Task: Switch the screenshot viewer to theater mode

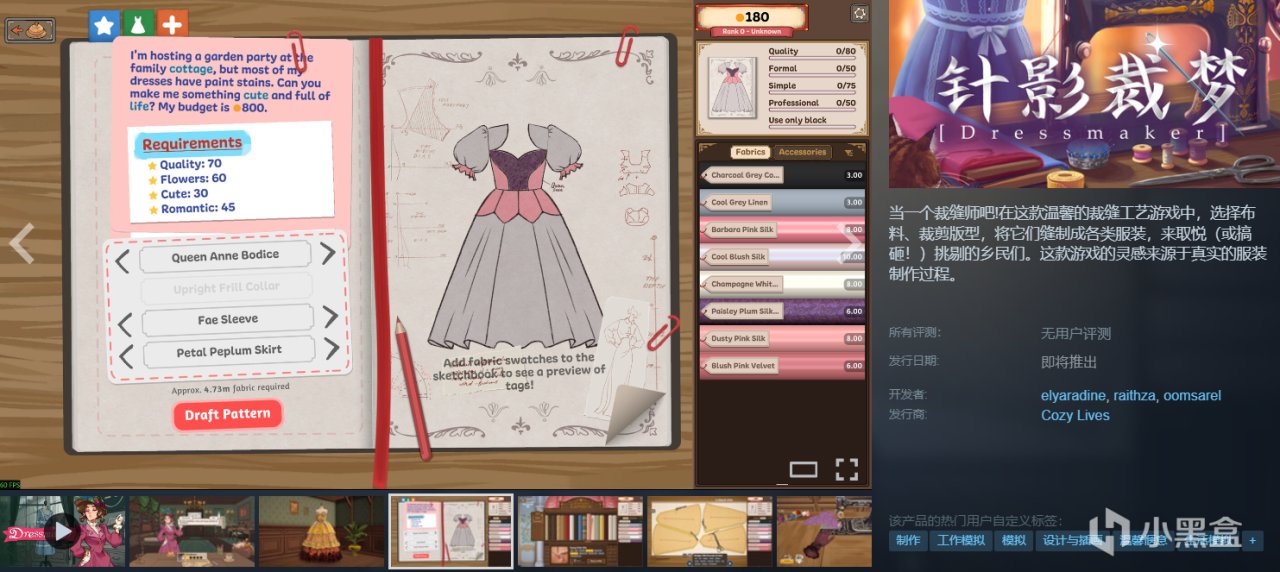Action: 803,469
